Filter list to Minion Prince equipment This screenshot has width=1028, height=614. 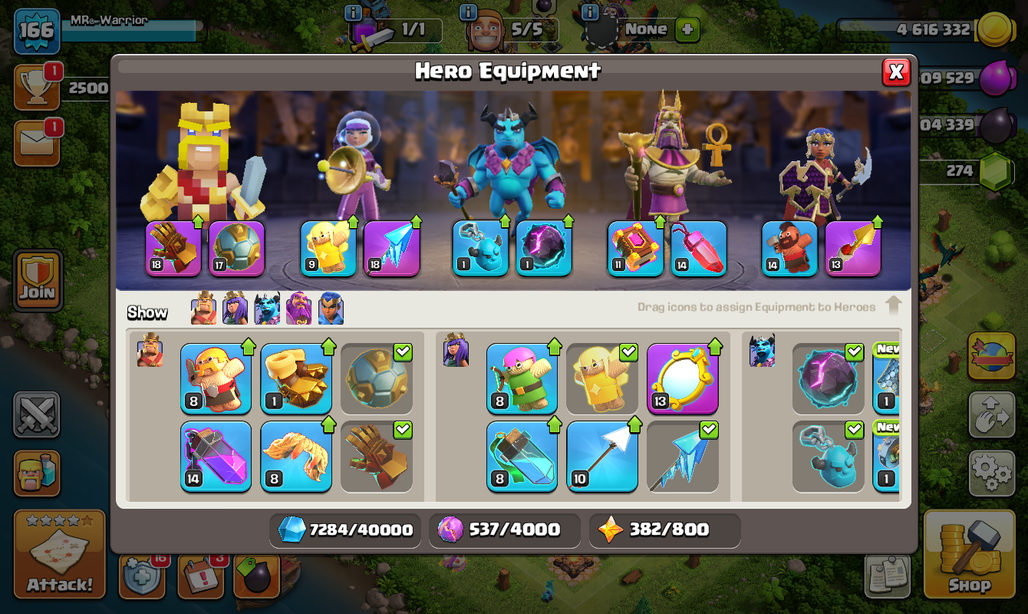click(x=267, y=308)
